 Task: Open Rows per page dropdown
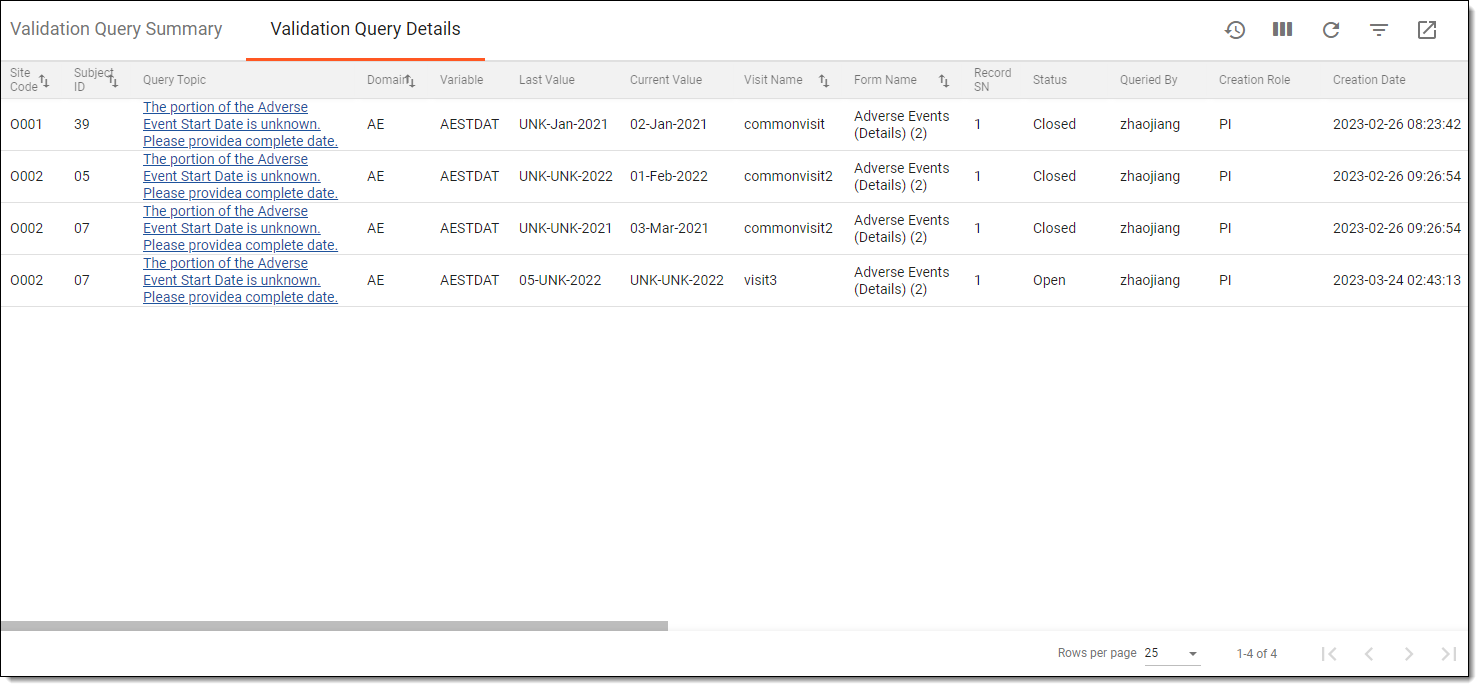click(1172, 653)
